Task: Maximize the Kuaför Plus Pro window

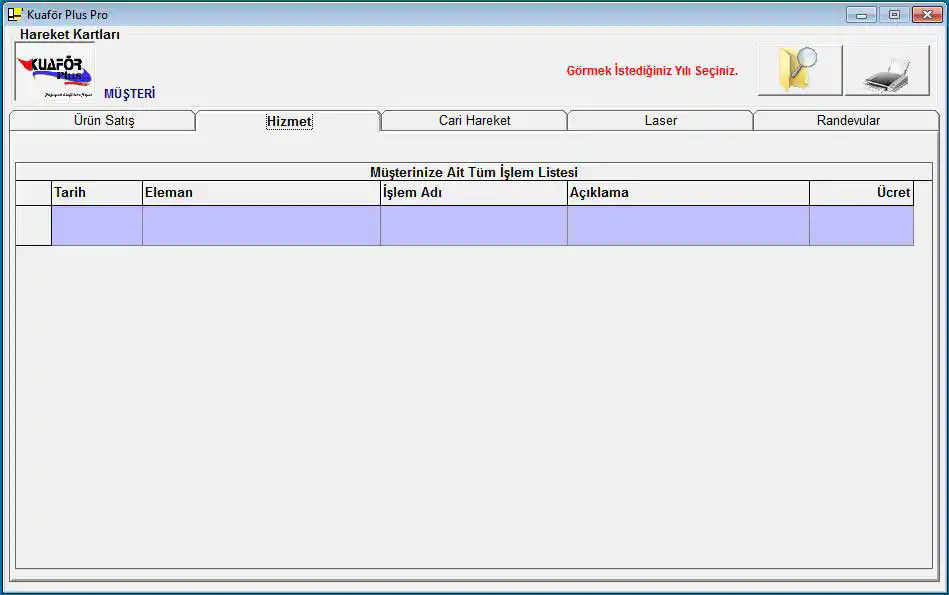Action: 894,15
